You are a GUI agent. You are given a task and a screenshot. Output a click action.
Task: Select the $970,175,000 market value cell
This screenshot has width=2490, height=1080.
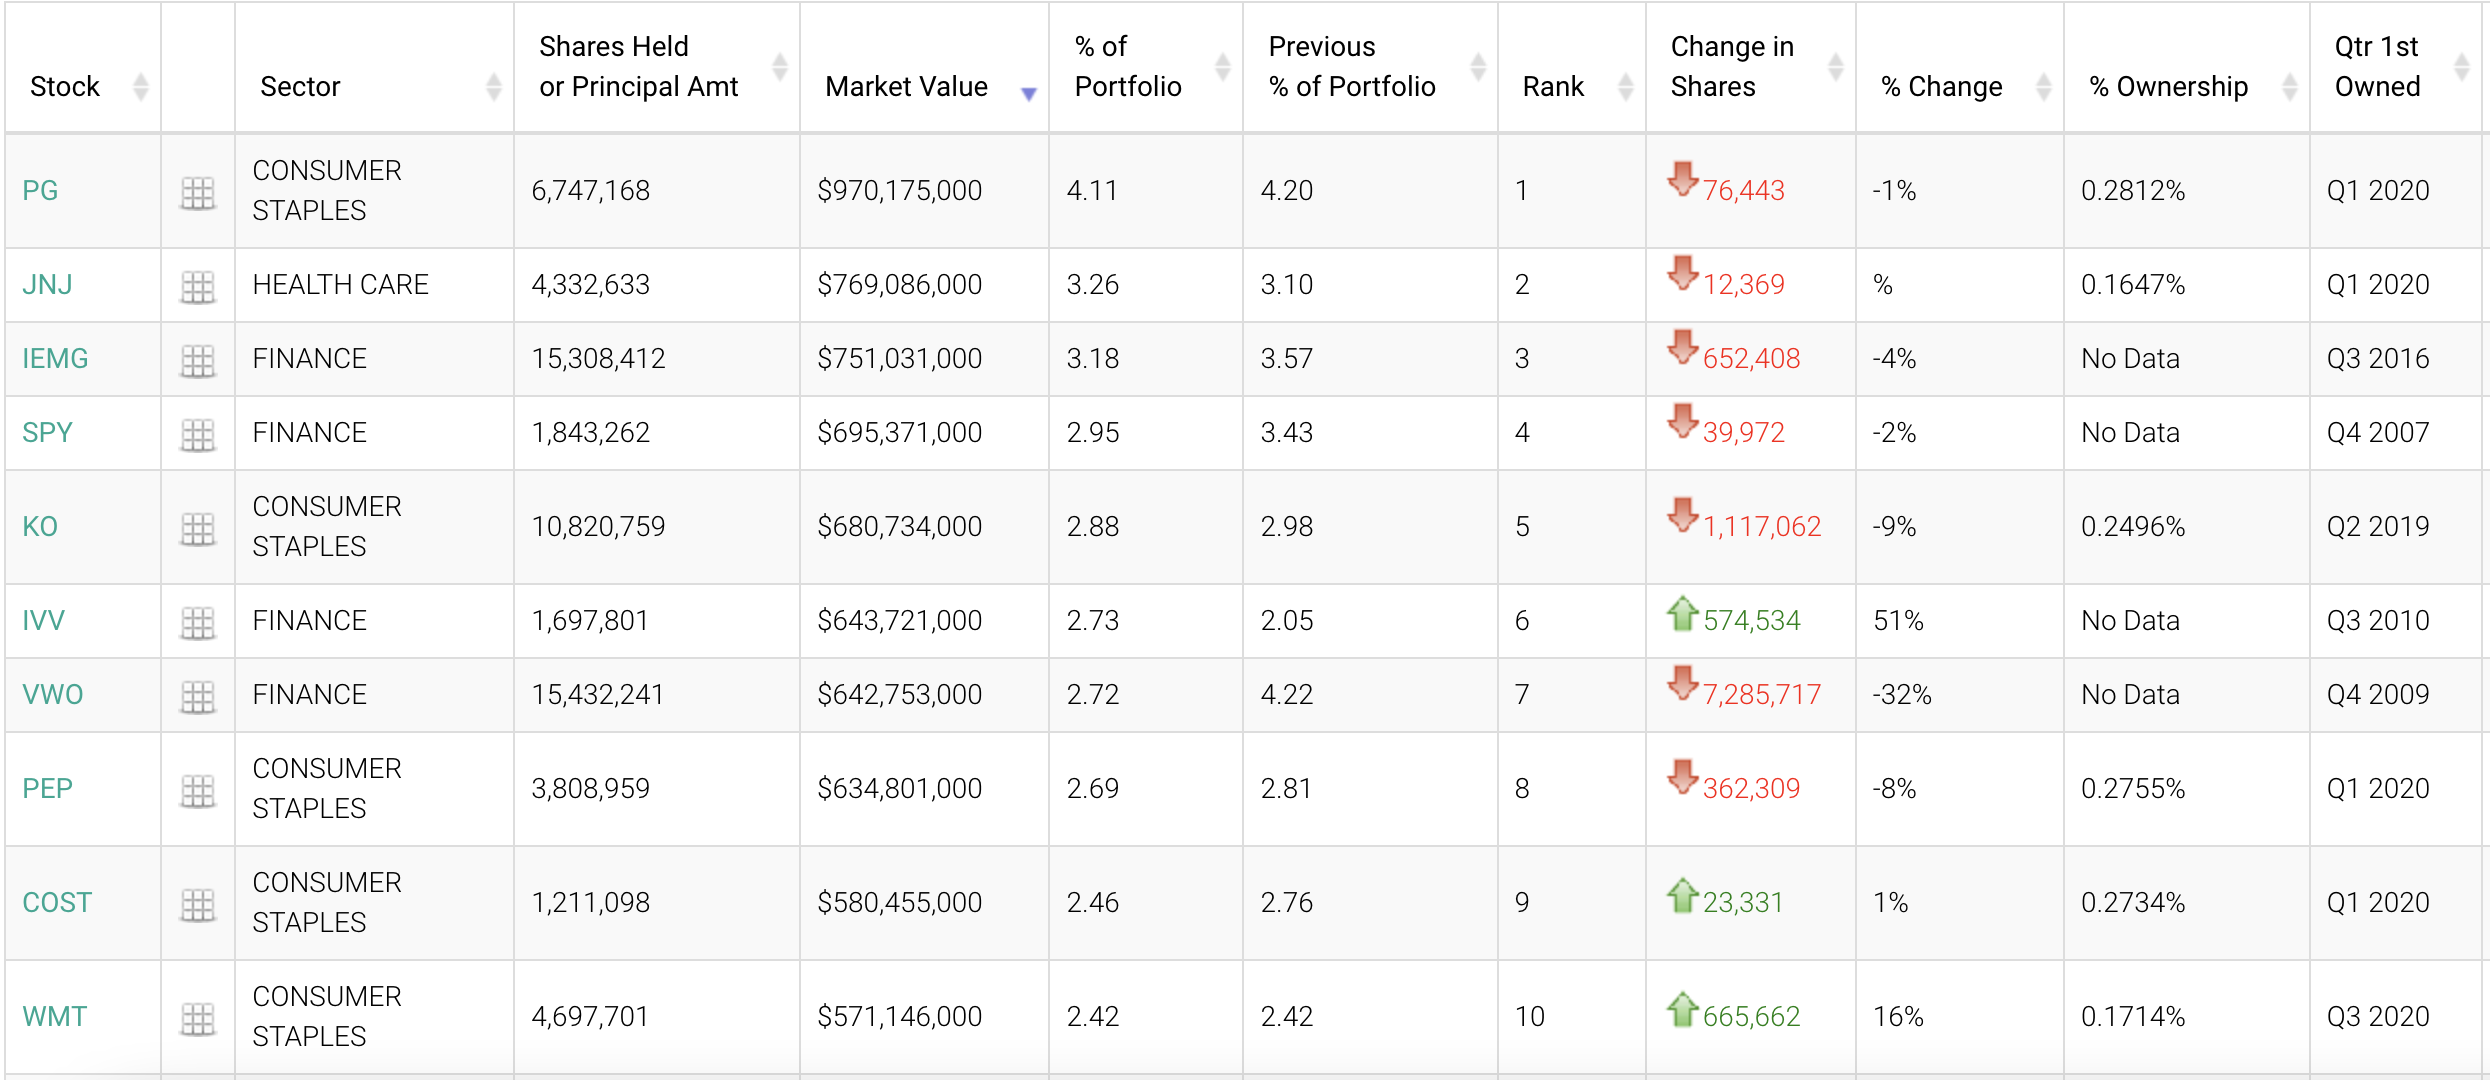(x=924, y=190)
